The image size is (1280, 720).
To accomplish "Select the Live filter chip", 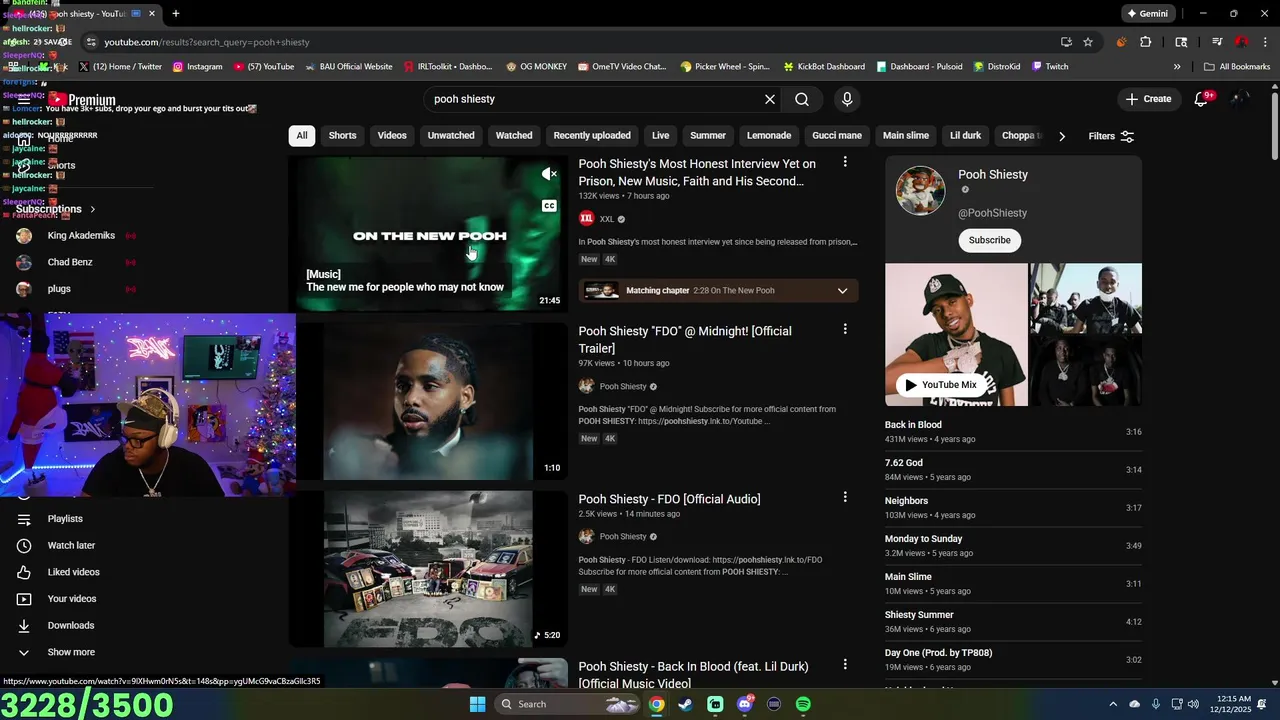I will click(x=661, y=135).
